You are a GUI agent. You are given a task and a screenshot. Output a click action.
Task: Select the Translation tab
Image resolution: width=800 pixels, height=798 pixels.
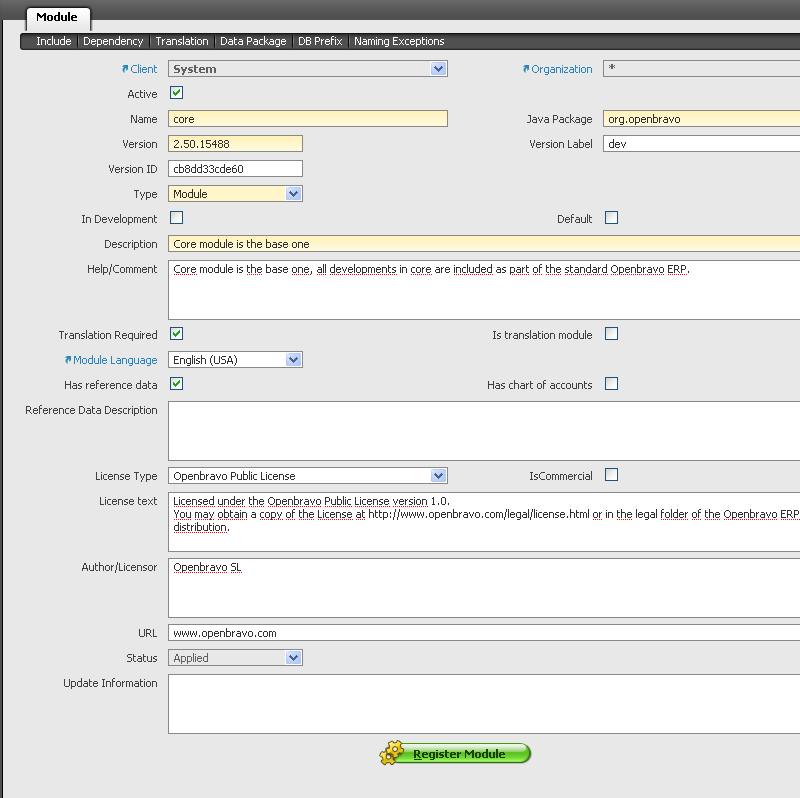tap(182, 41)
